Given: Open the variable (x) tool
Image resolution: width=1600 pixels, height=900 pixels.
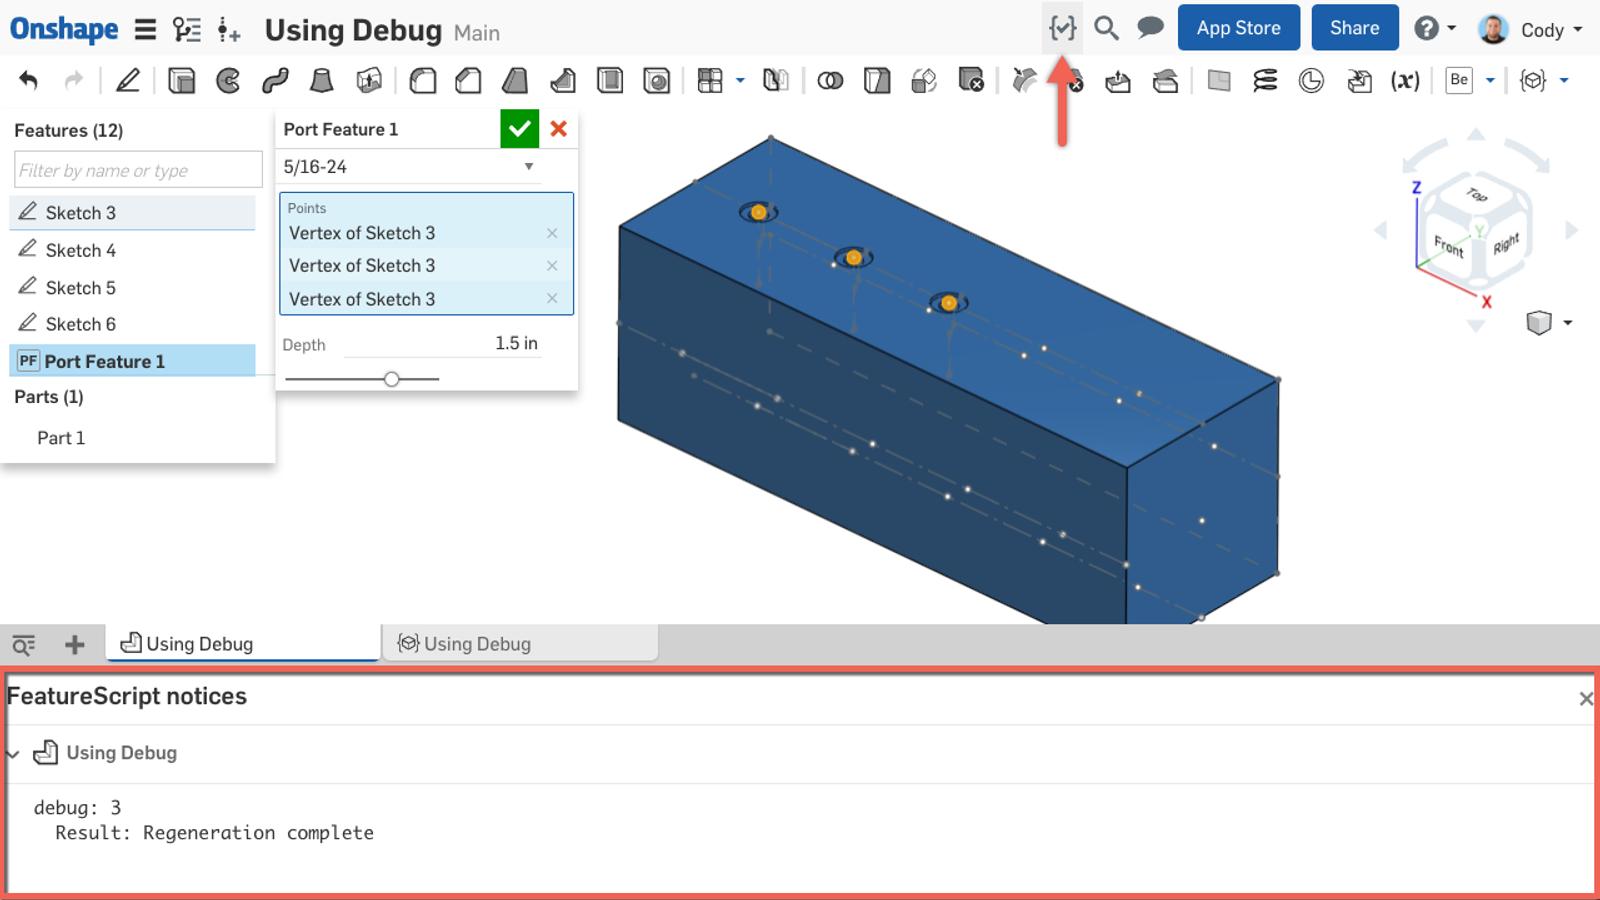Looking at the screenshot, I should point(1405,81).
